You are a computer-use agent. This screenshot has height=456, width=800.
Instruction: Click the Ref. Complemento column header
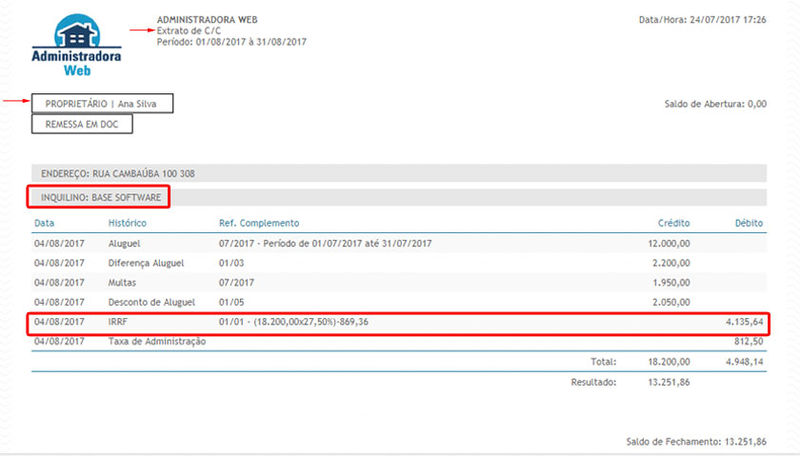coord(259,222)
